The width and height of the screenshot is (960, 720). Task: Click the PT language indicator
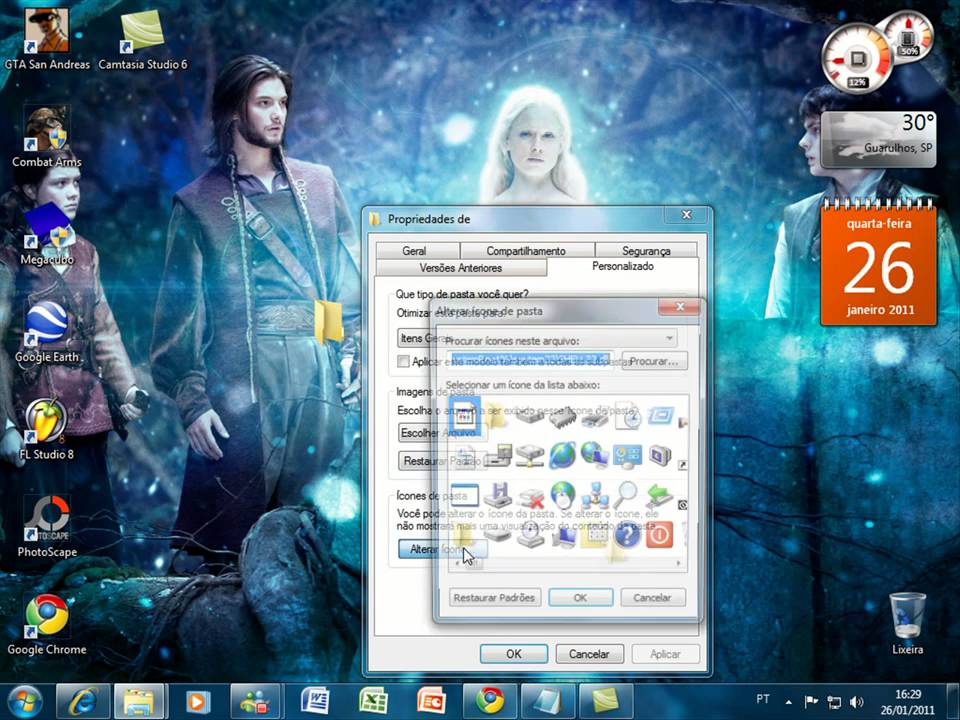[763, 699]
